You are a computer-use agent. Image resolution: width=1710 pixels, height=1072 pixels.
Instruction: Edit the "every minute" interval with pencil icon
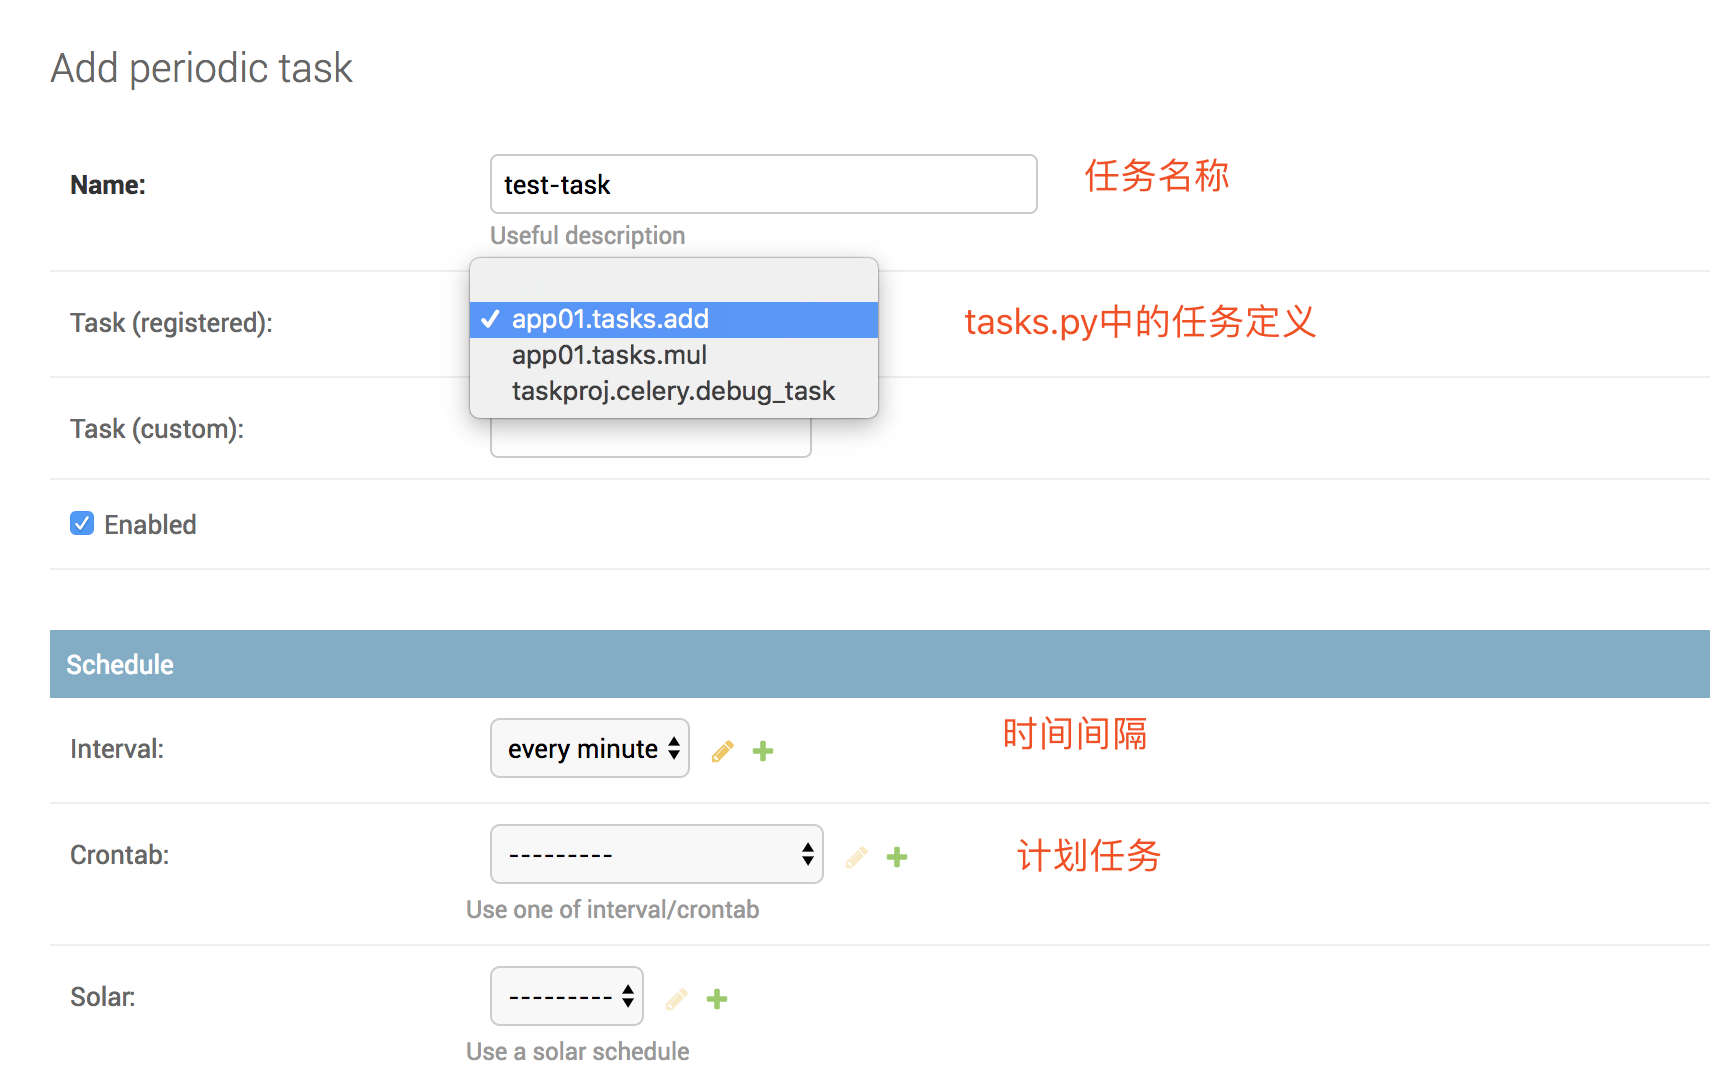coord(722,750)
